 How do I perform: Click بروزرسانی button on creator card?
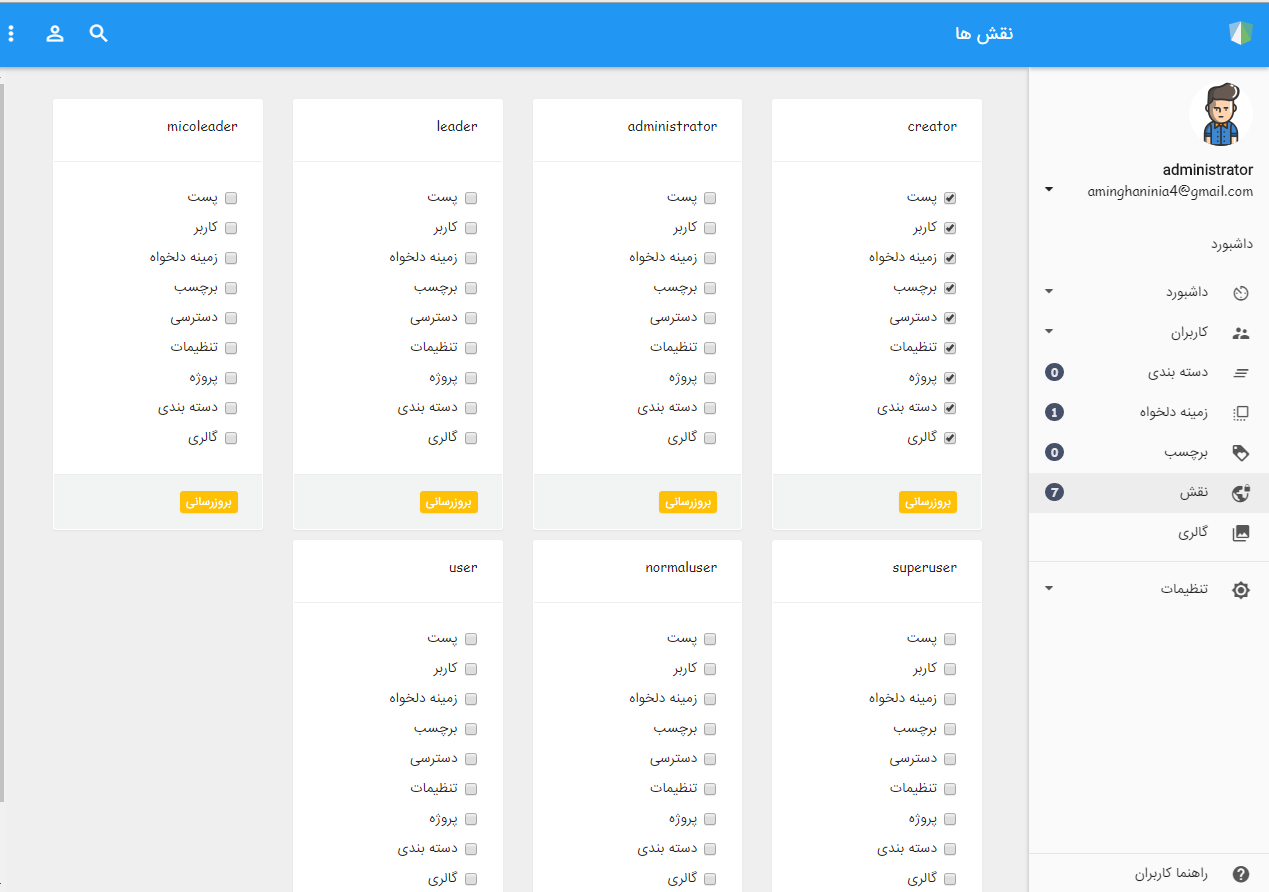928,502
